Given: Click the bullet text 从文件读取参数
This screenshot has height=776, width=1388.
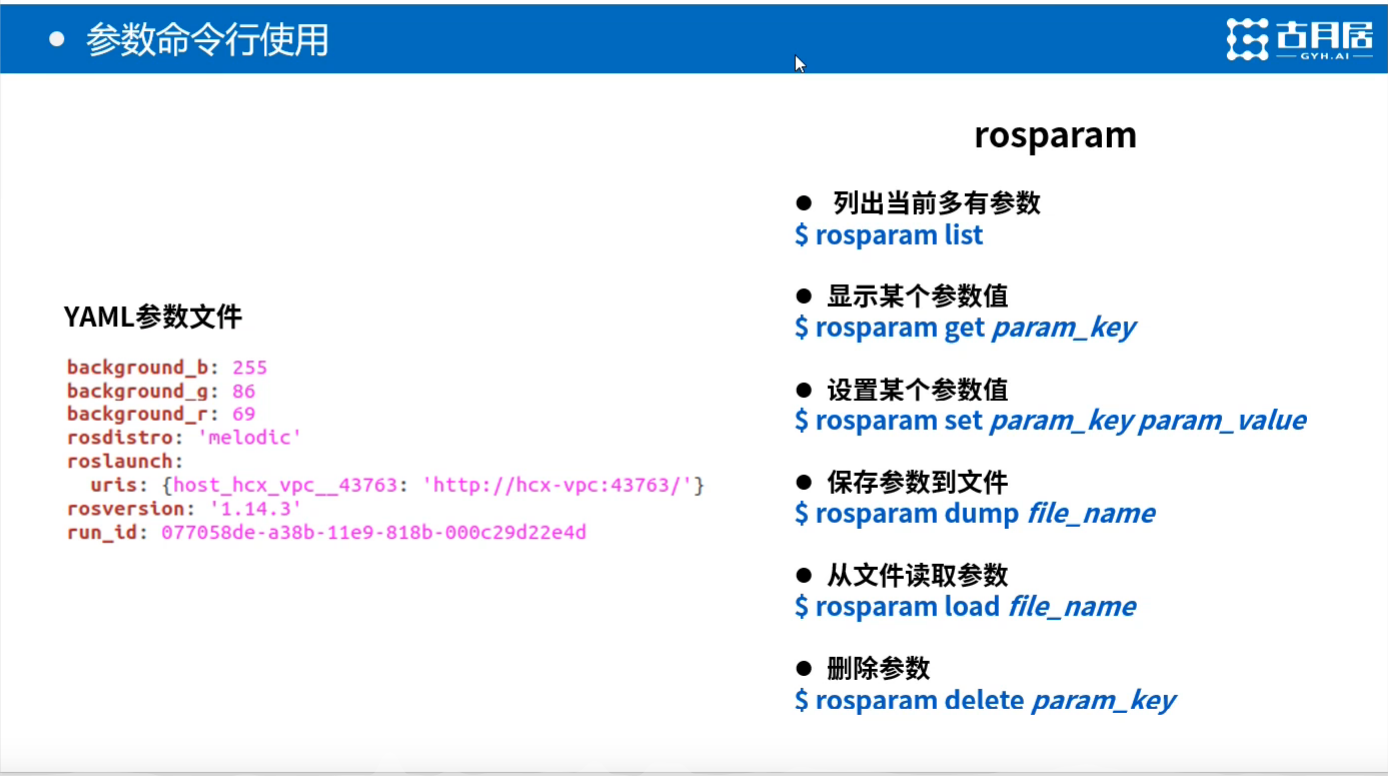Looking at the screenshot, I should pyautogui.click(x=918, y=575).
